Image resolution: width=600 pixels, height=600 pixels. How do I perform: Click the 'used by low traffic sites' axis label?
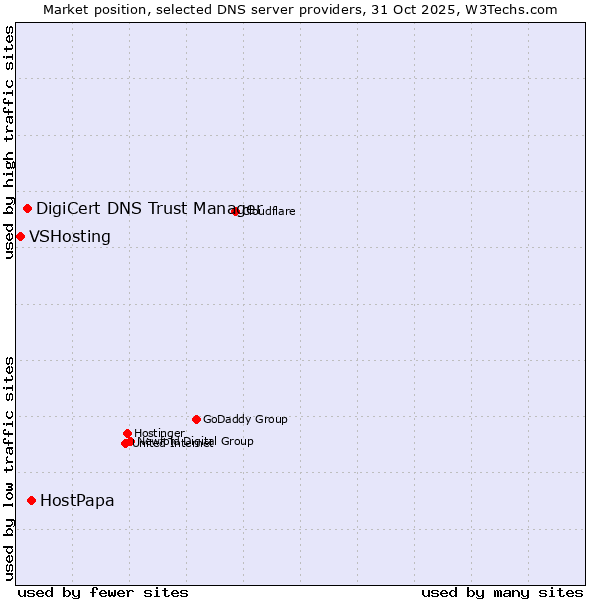[9, 467]
